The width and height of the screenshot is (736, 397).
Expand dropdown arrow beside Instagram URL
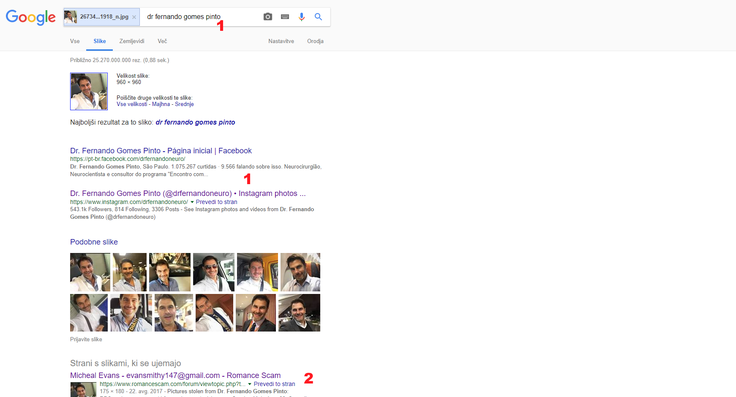(192, 202)
